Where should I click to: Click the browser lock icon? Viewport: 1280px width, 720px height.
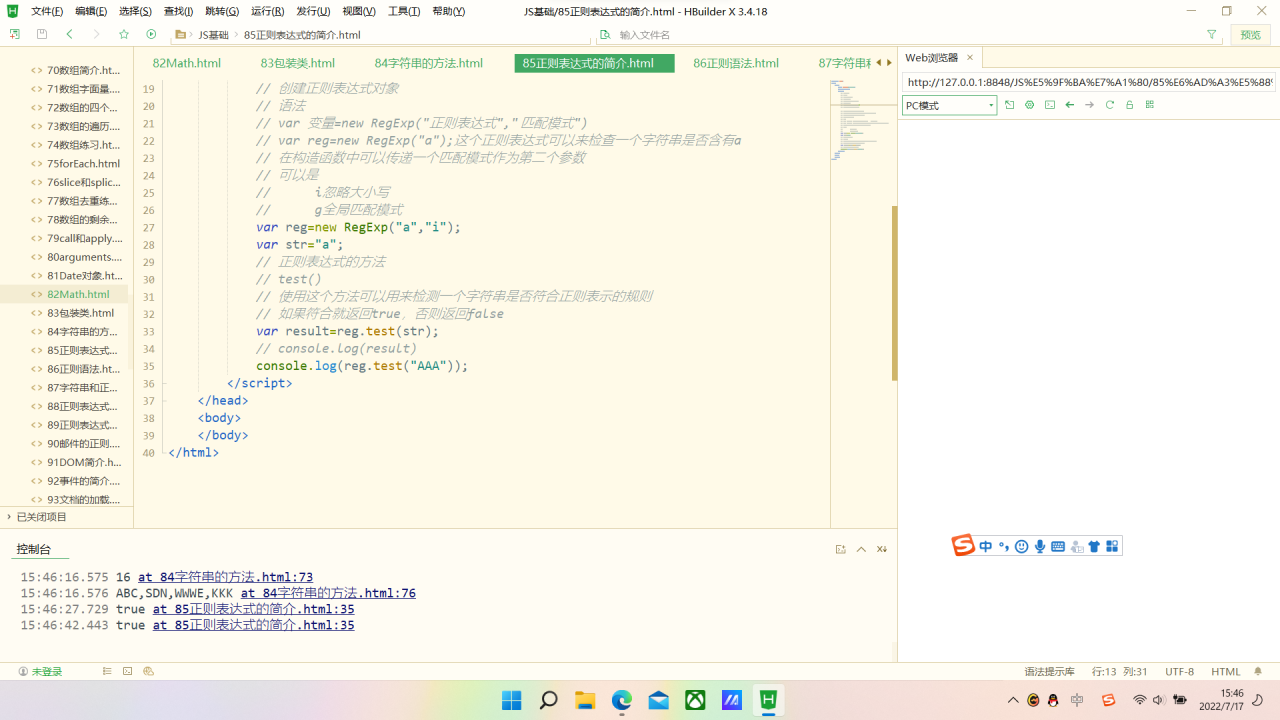coord(1130,105)
